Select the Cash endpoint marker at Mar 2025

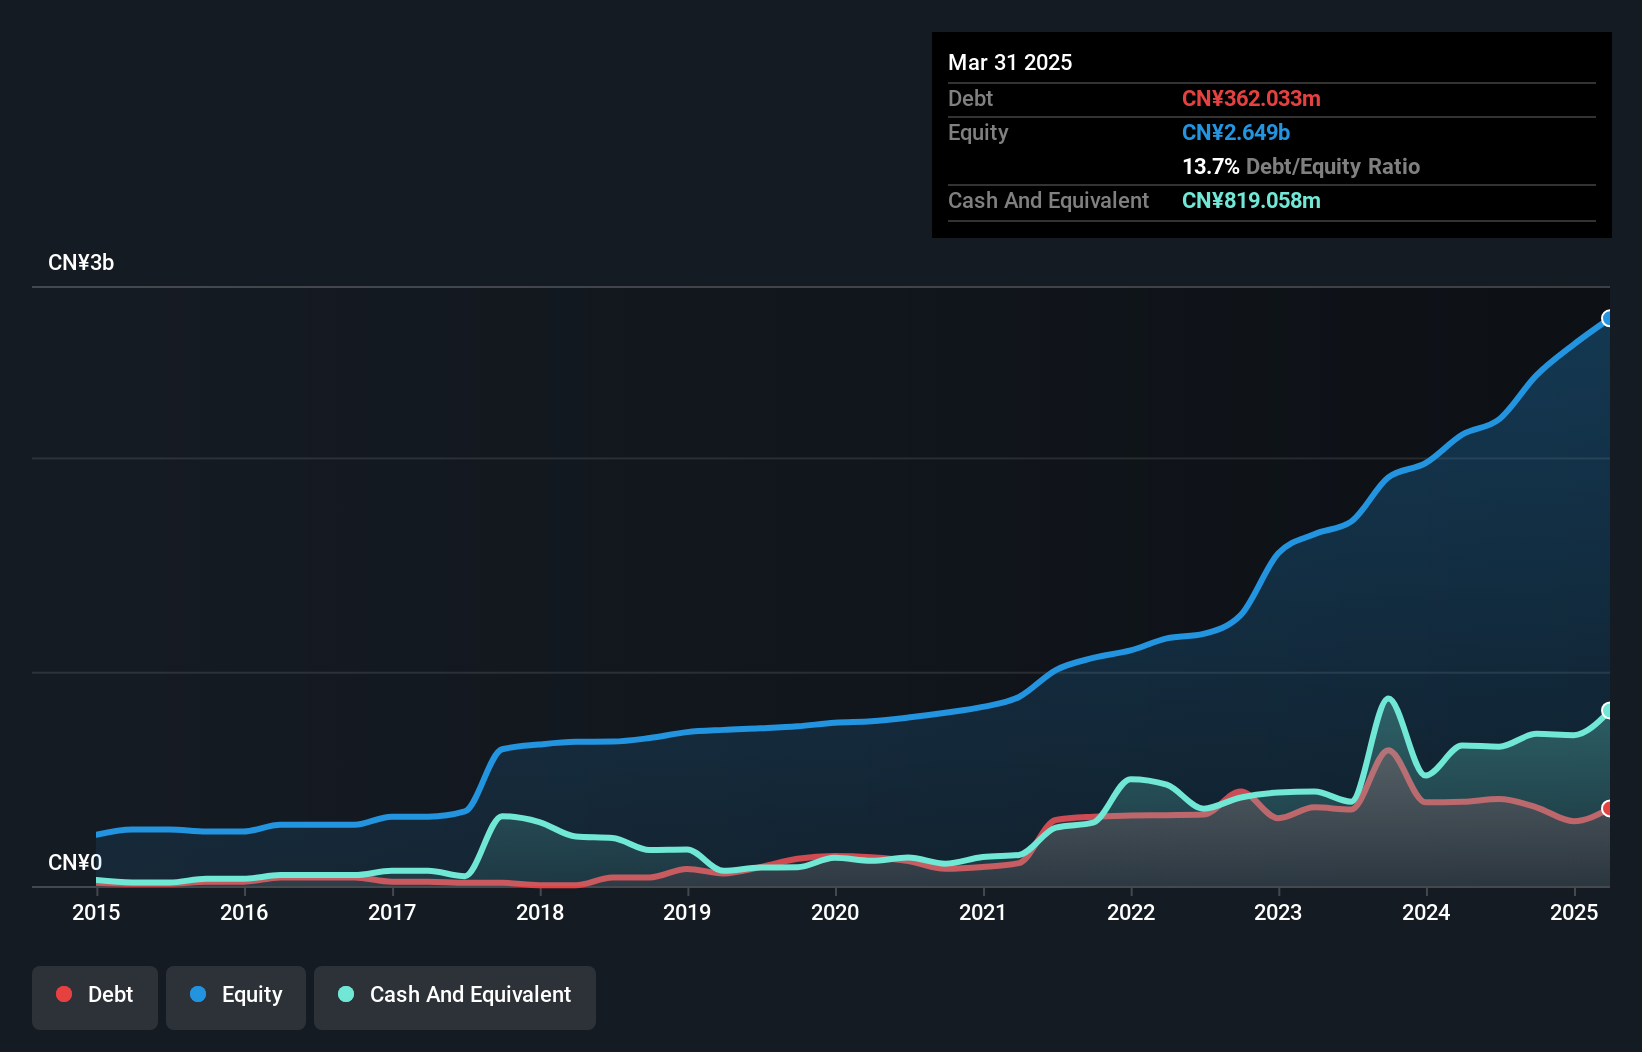coord(1608,710)
